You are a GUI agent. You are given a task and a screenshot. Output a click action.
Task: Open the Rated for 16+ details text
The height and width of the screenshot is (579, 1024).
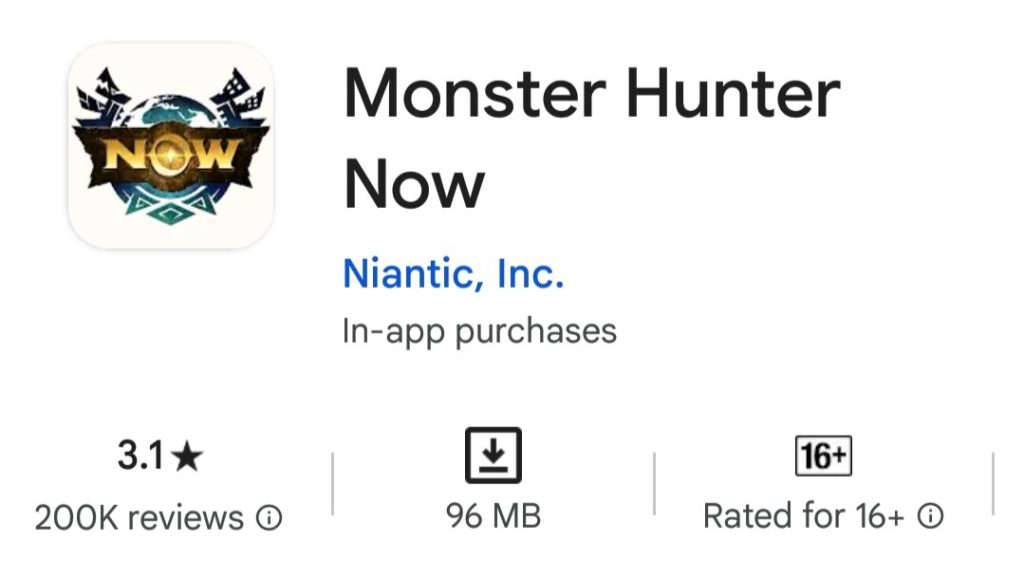point(803,516)
